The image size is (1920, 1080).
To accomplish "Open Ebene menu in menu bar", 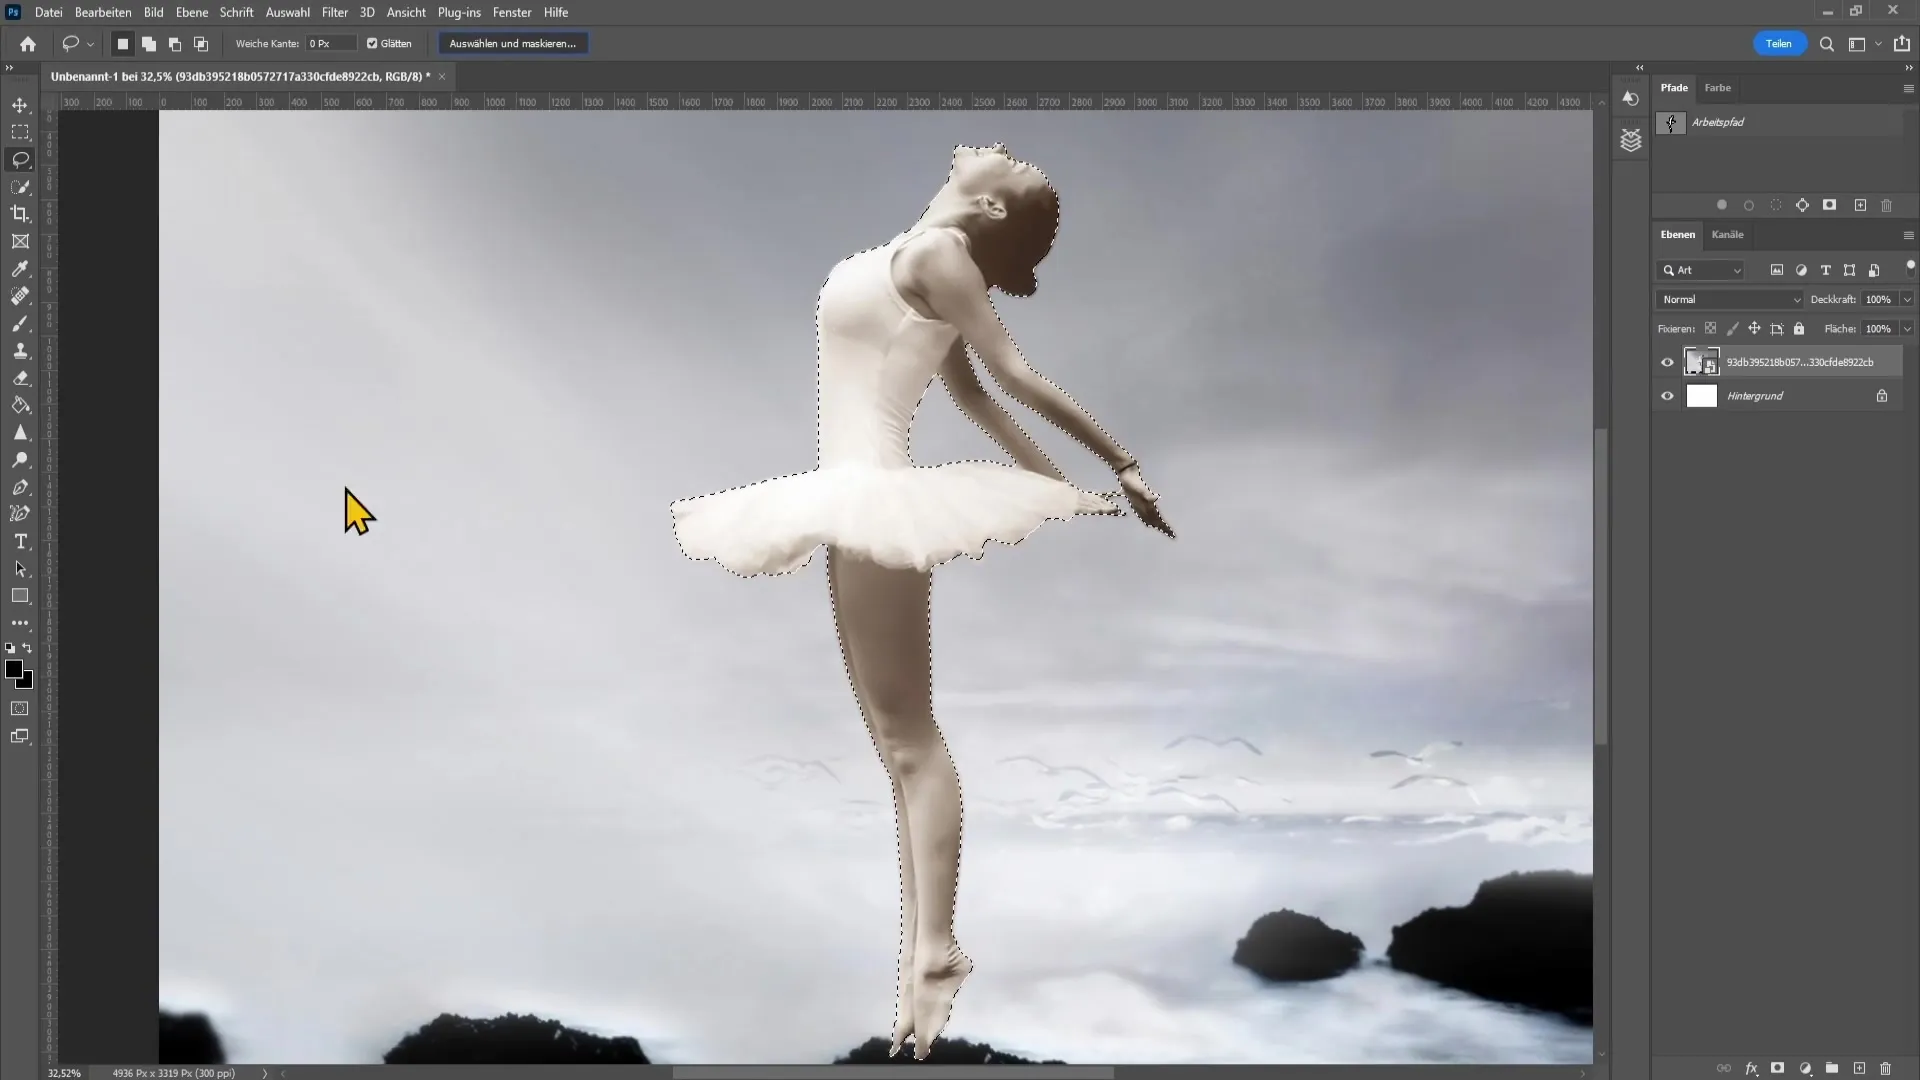I will 189,12.
